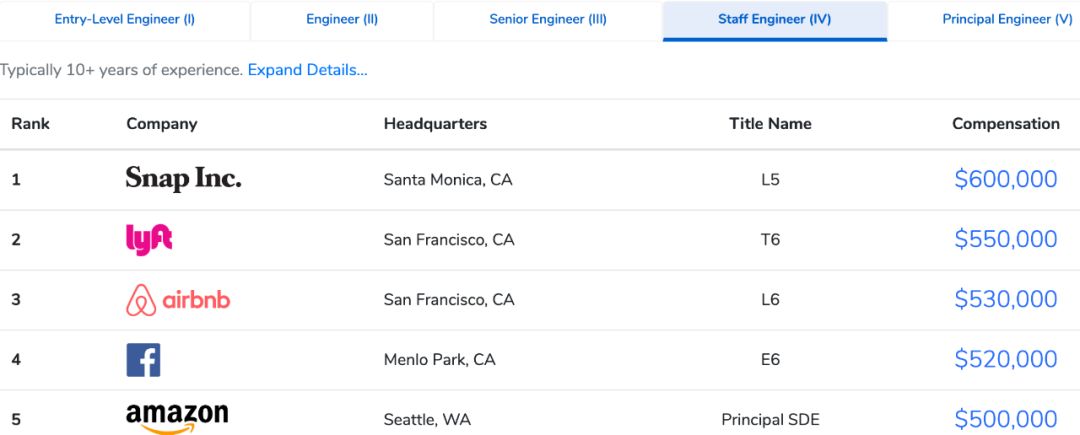Click the Title Name column header

tap(770, 124)
